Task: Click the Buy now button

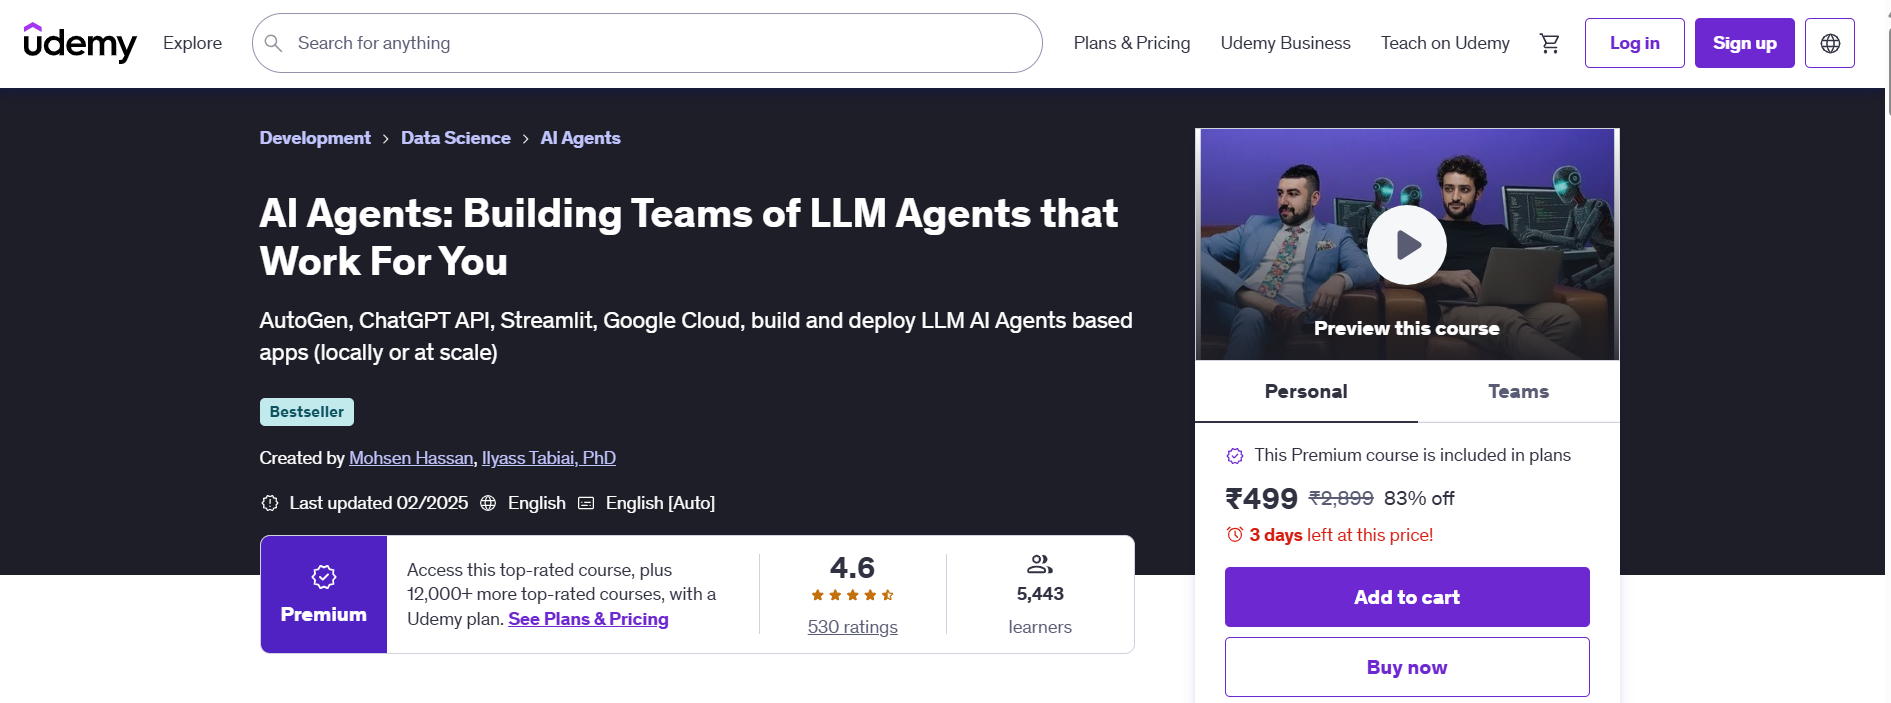Action: [1406, 667]
